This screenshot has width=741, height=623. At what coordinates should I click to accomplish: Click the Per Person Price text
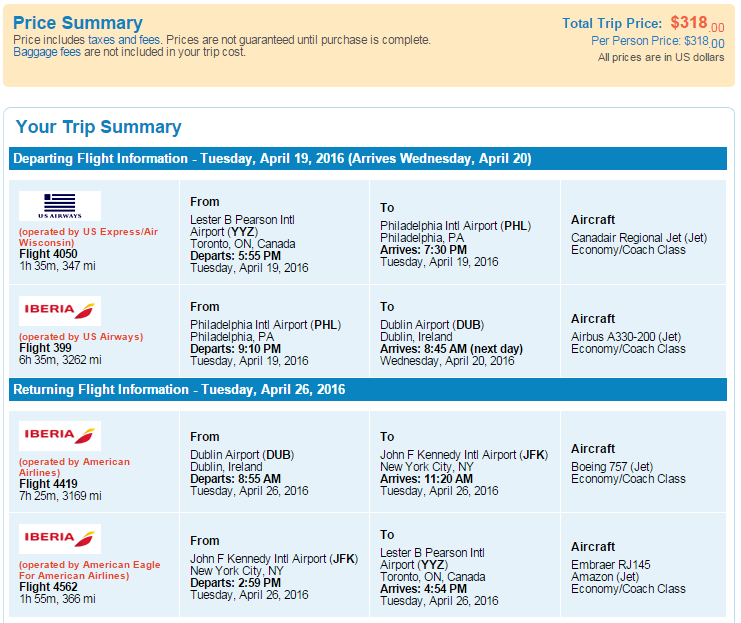pos(657,42)
